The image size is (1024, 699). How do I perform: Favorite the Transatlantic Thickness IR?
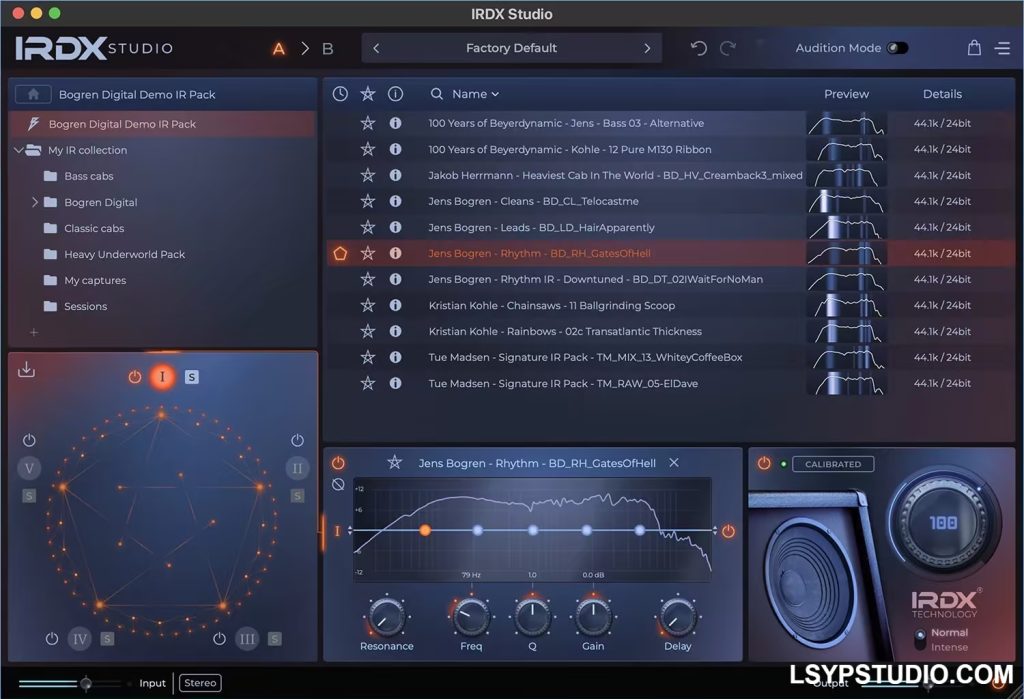coord(368,331)
